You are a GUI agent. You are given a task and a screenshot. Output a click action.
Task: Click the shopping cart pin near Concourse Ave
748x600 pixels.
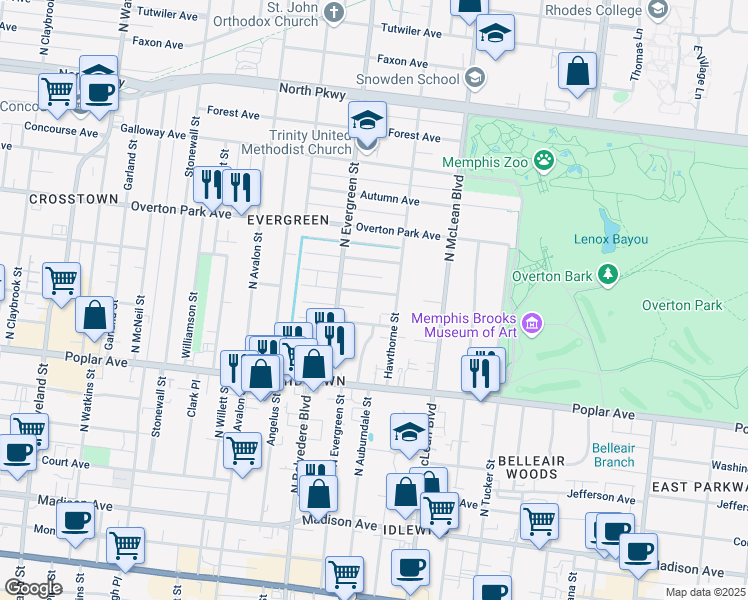pos(57,95)
